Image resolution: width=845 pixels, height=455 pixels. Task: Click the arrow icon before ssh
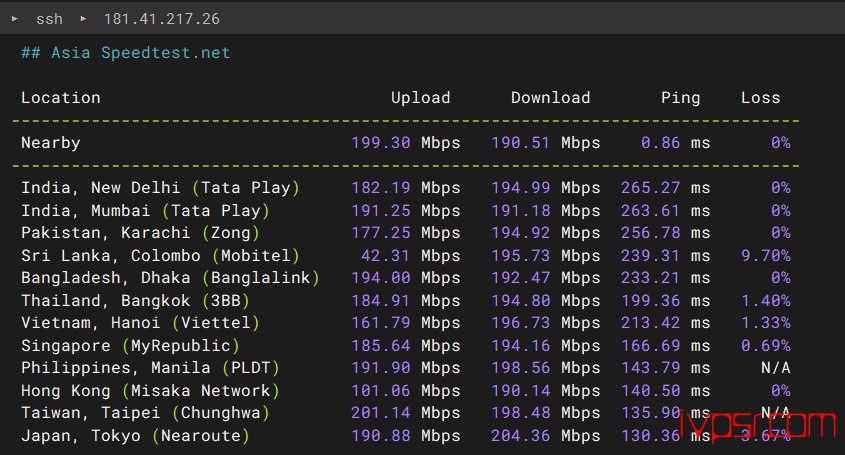[x=15, y=19]
